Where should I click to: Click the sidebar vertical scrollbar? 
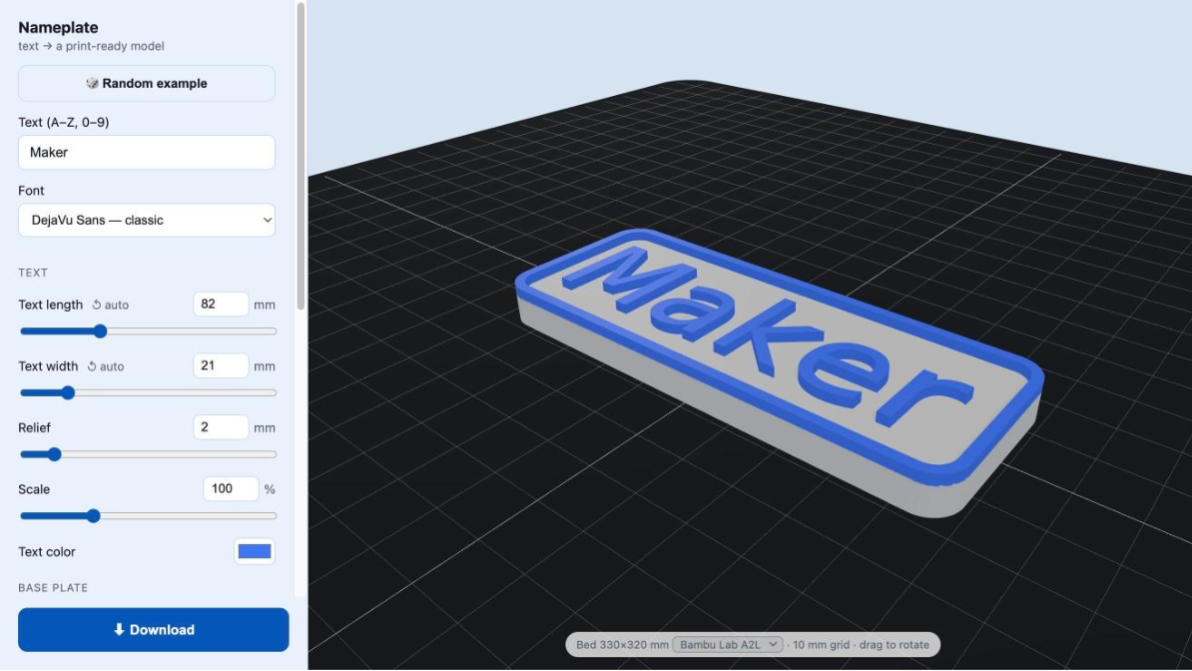coord(301,156)
